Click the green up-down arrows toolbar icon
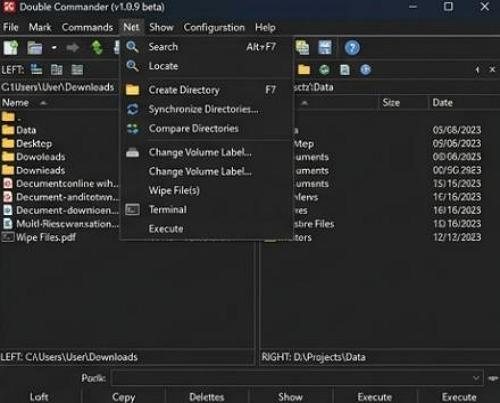Image resolution: width=500 pixels, height=403 pixels. [97, 48]
